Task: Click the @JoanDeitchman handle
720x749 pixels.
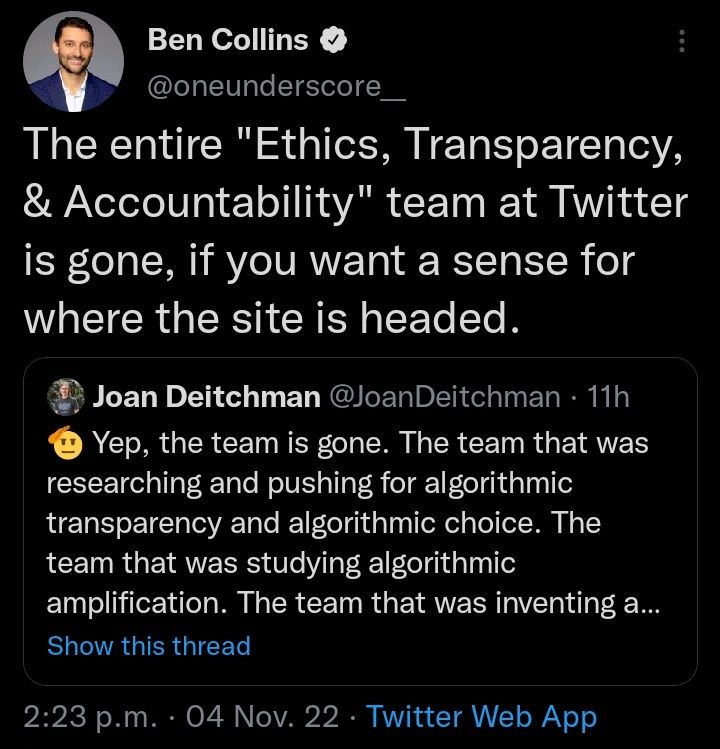Action: click(x=444, y=397)
